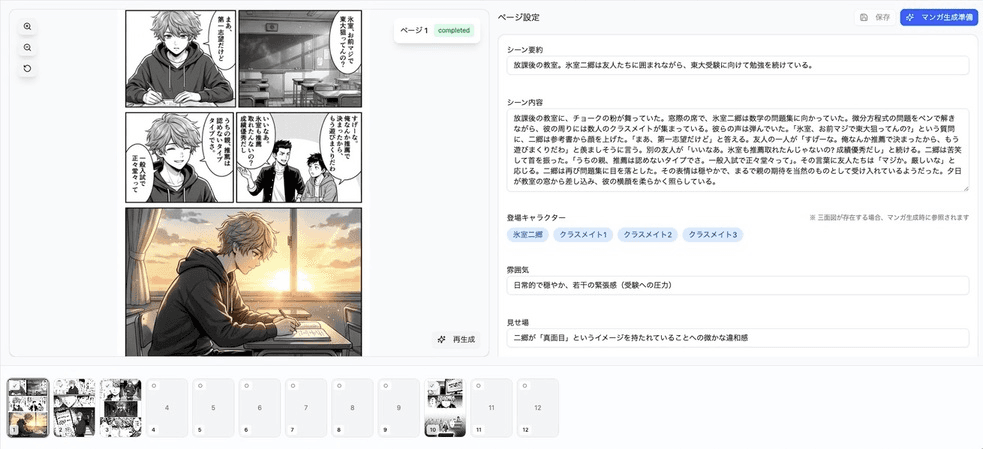Open page 1 thumbnail in the filmstrip
Screen dimensions: 983x449
coord(28,408)
